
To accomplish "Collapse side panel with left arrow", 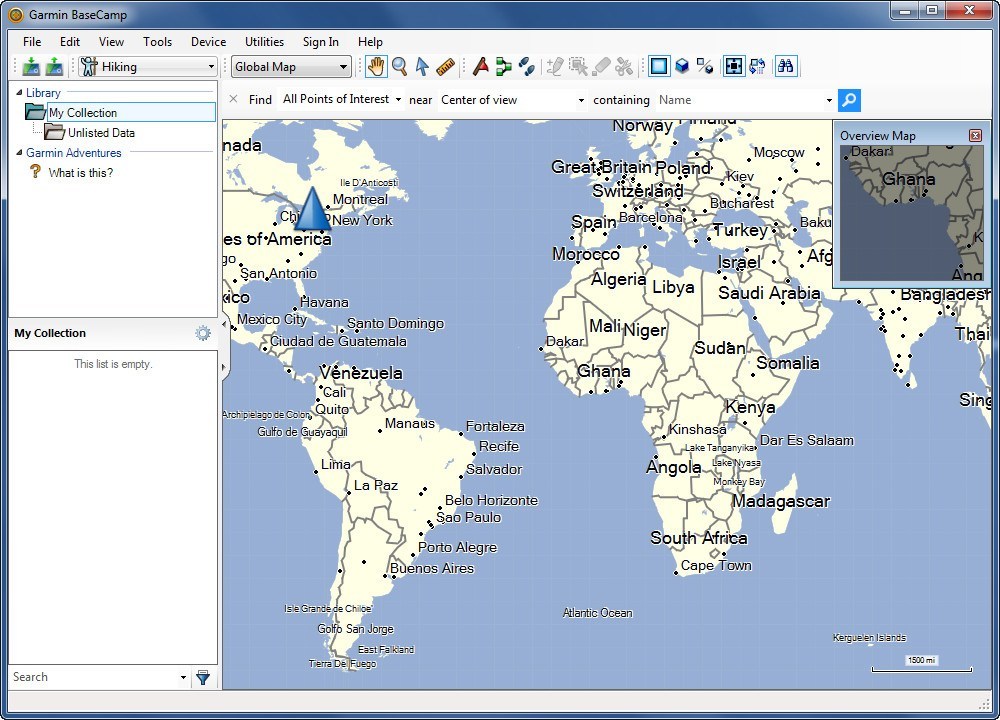I will pos(224,324).
